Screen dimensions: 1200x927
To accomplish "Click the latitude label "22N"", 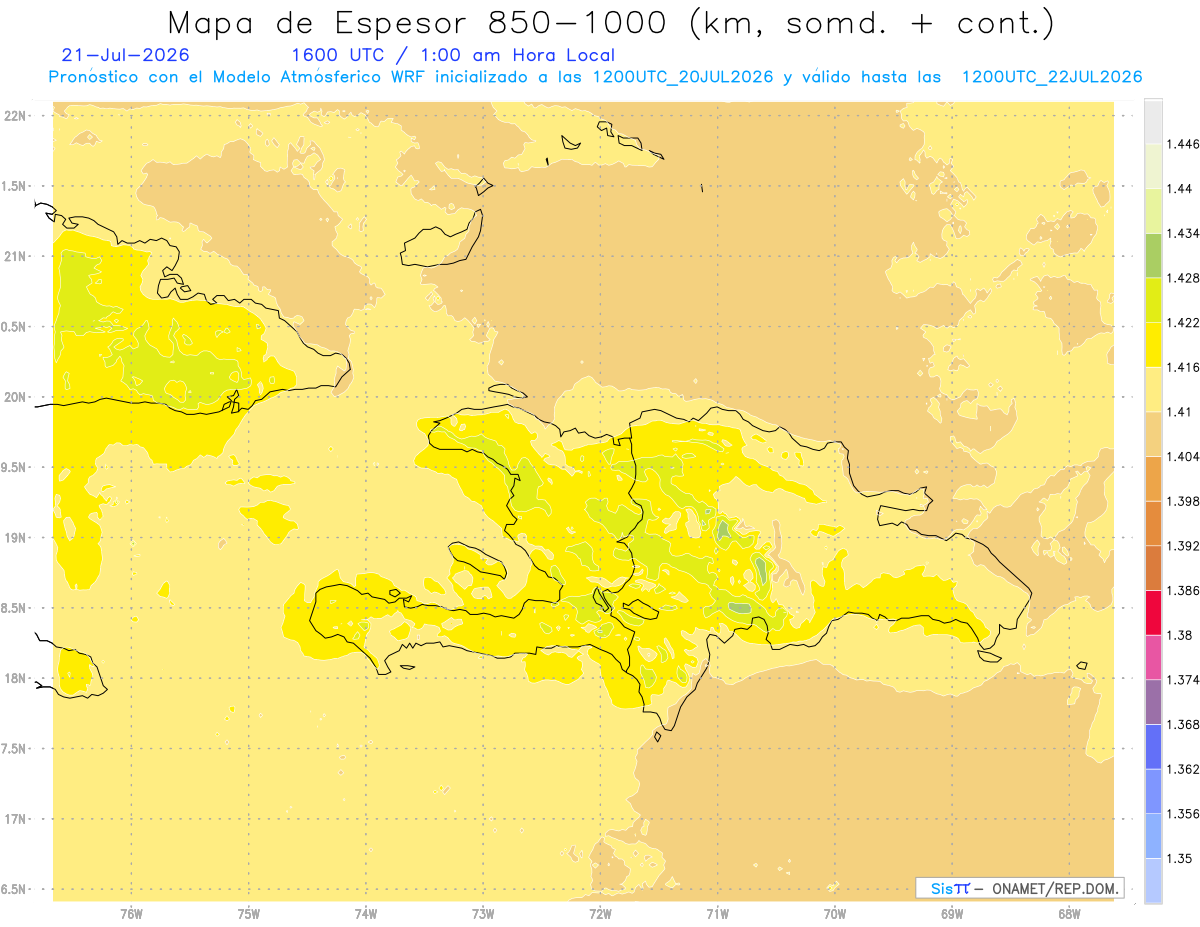I will 17,116.
